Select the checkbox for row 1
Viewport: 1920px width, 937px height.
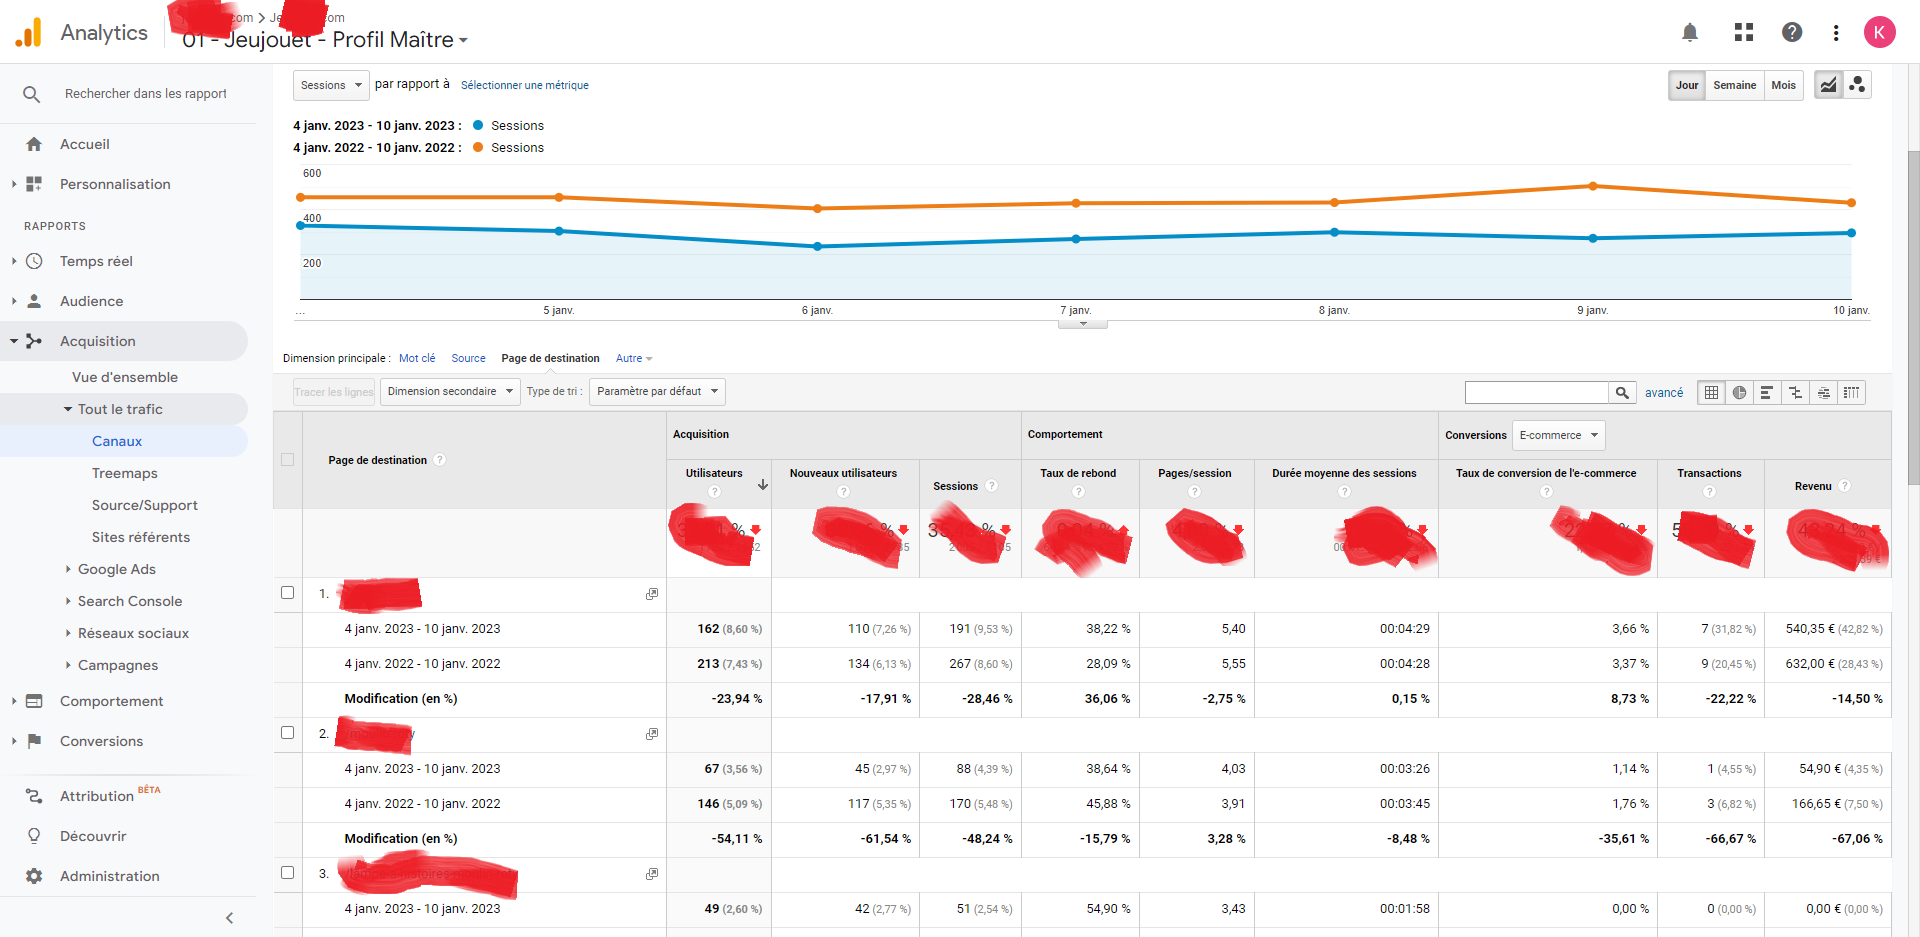[287, 593]
